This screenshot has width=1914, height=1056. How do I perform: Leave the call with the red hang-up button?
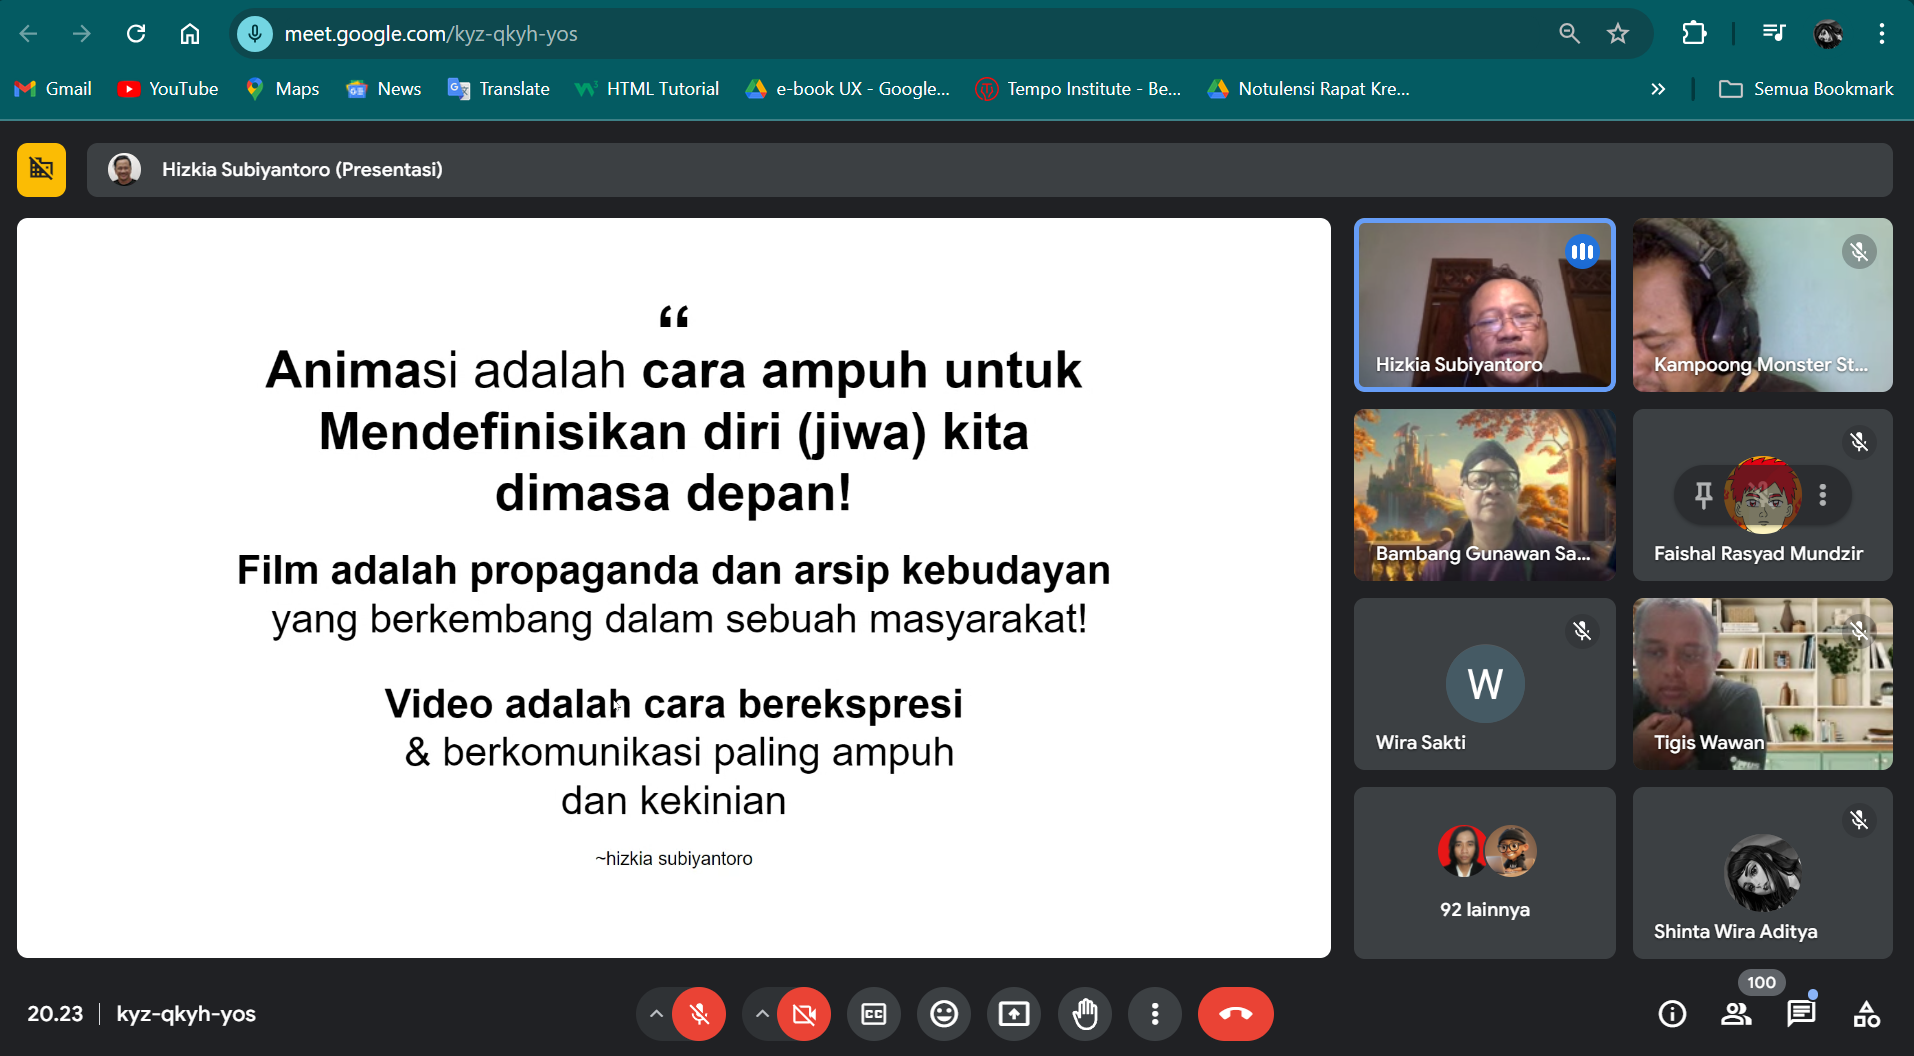(1236, 1014)
